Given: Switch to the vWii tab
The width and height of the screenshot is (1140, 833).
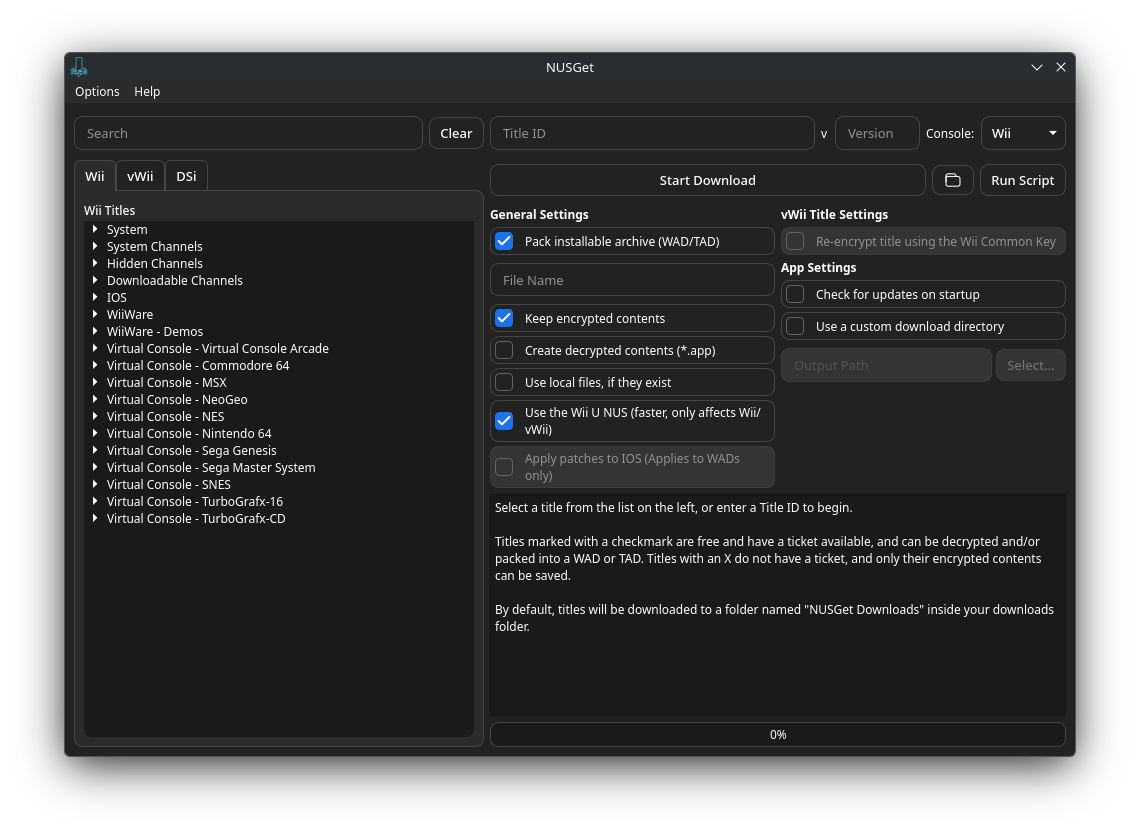Looking at the screenshot, I should click(140, 176).
